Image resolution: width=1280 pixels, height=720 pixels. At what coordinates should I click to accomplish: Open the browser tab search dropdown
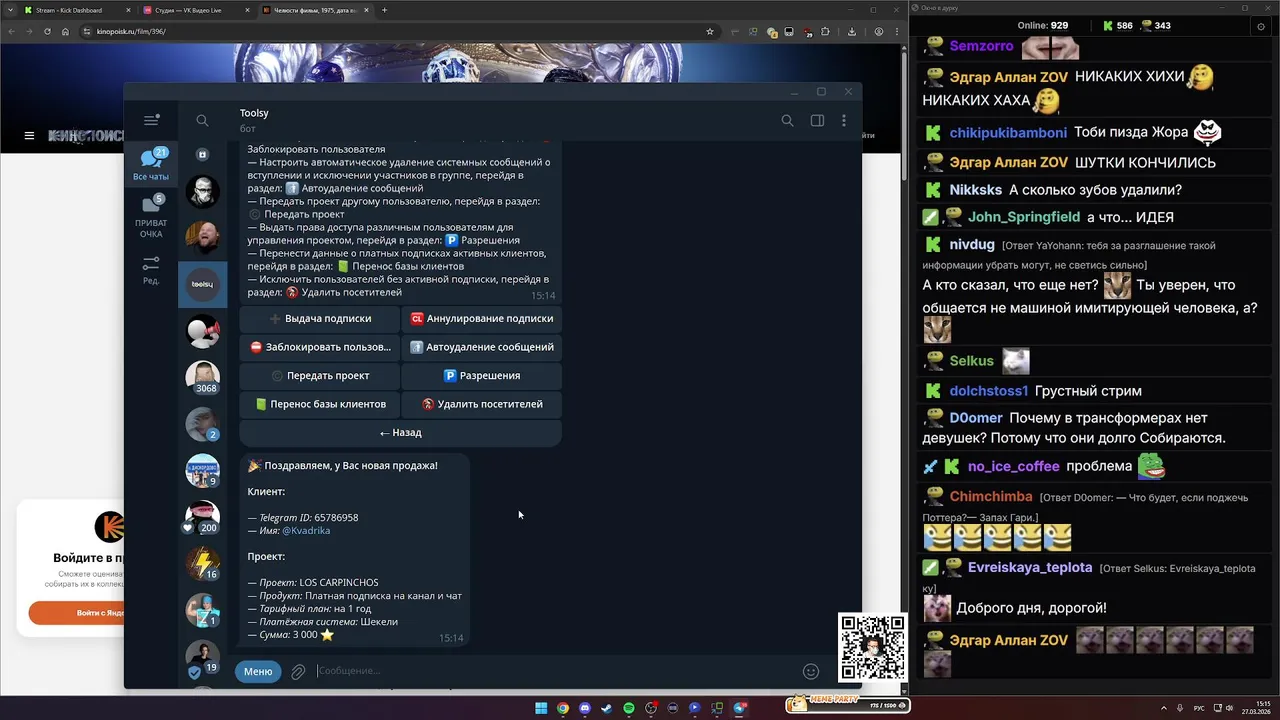click(9, 10)
